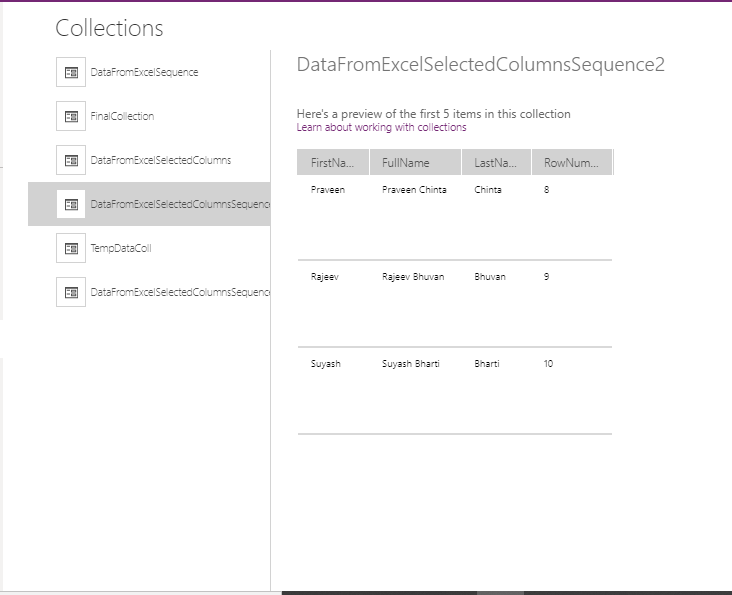Click the DataFromExcelSelectedColumns table icon
Screen dimensions: 732x595
click(71, 160)
